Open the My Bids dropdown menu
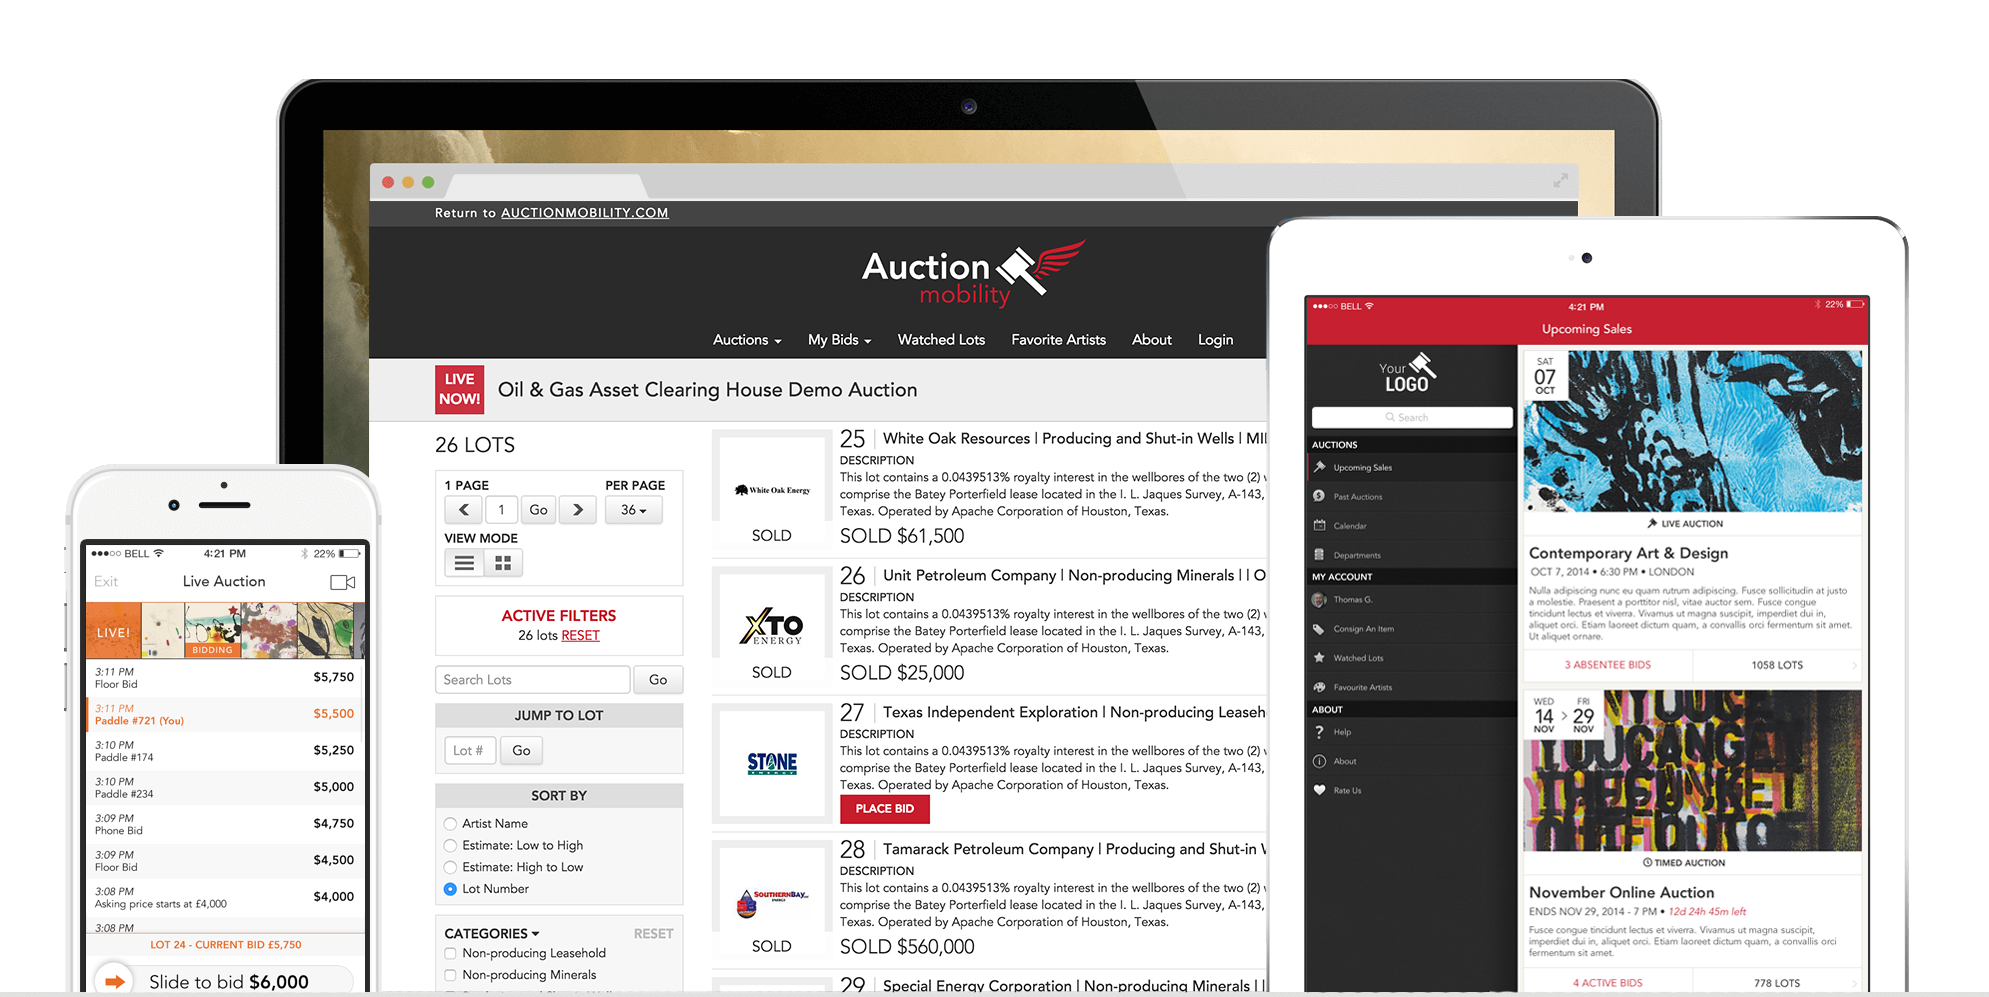The image size is (1989, 997). [x=839, y=340]
